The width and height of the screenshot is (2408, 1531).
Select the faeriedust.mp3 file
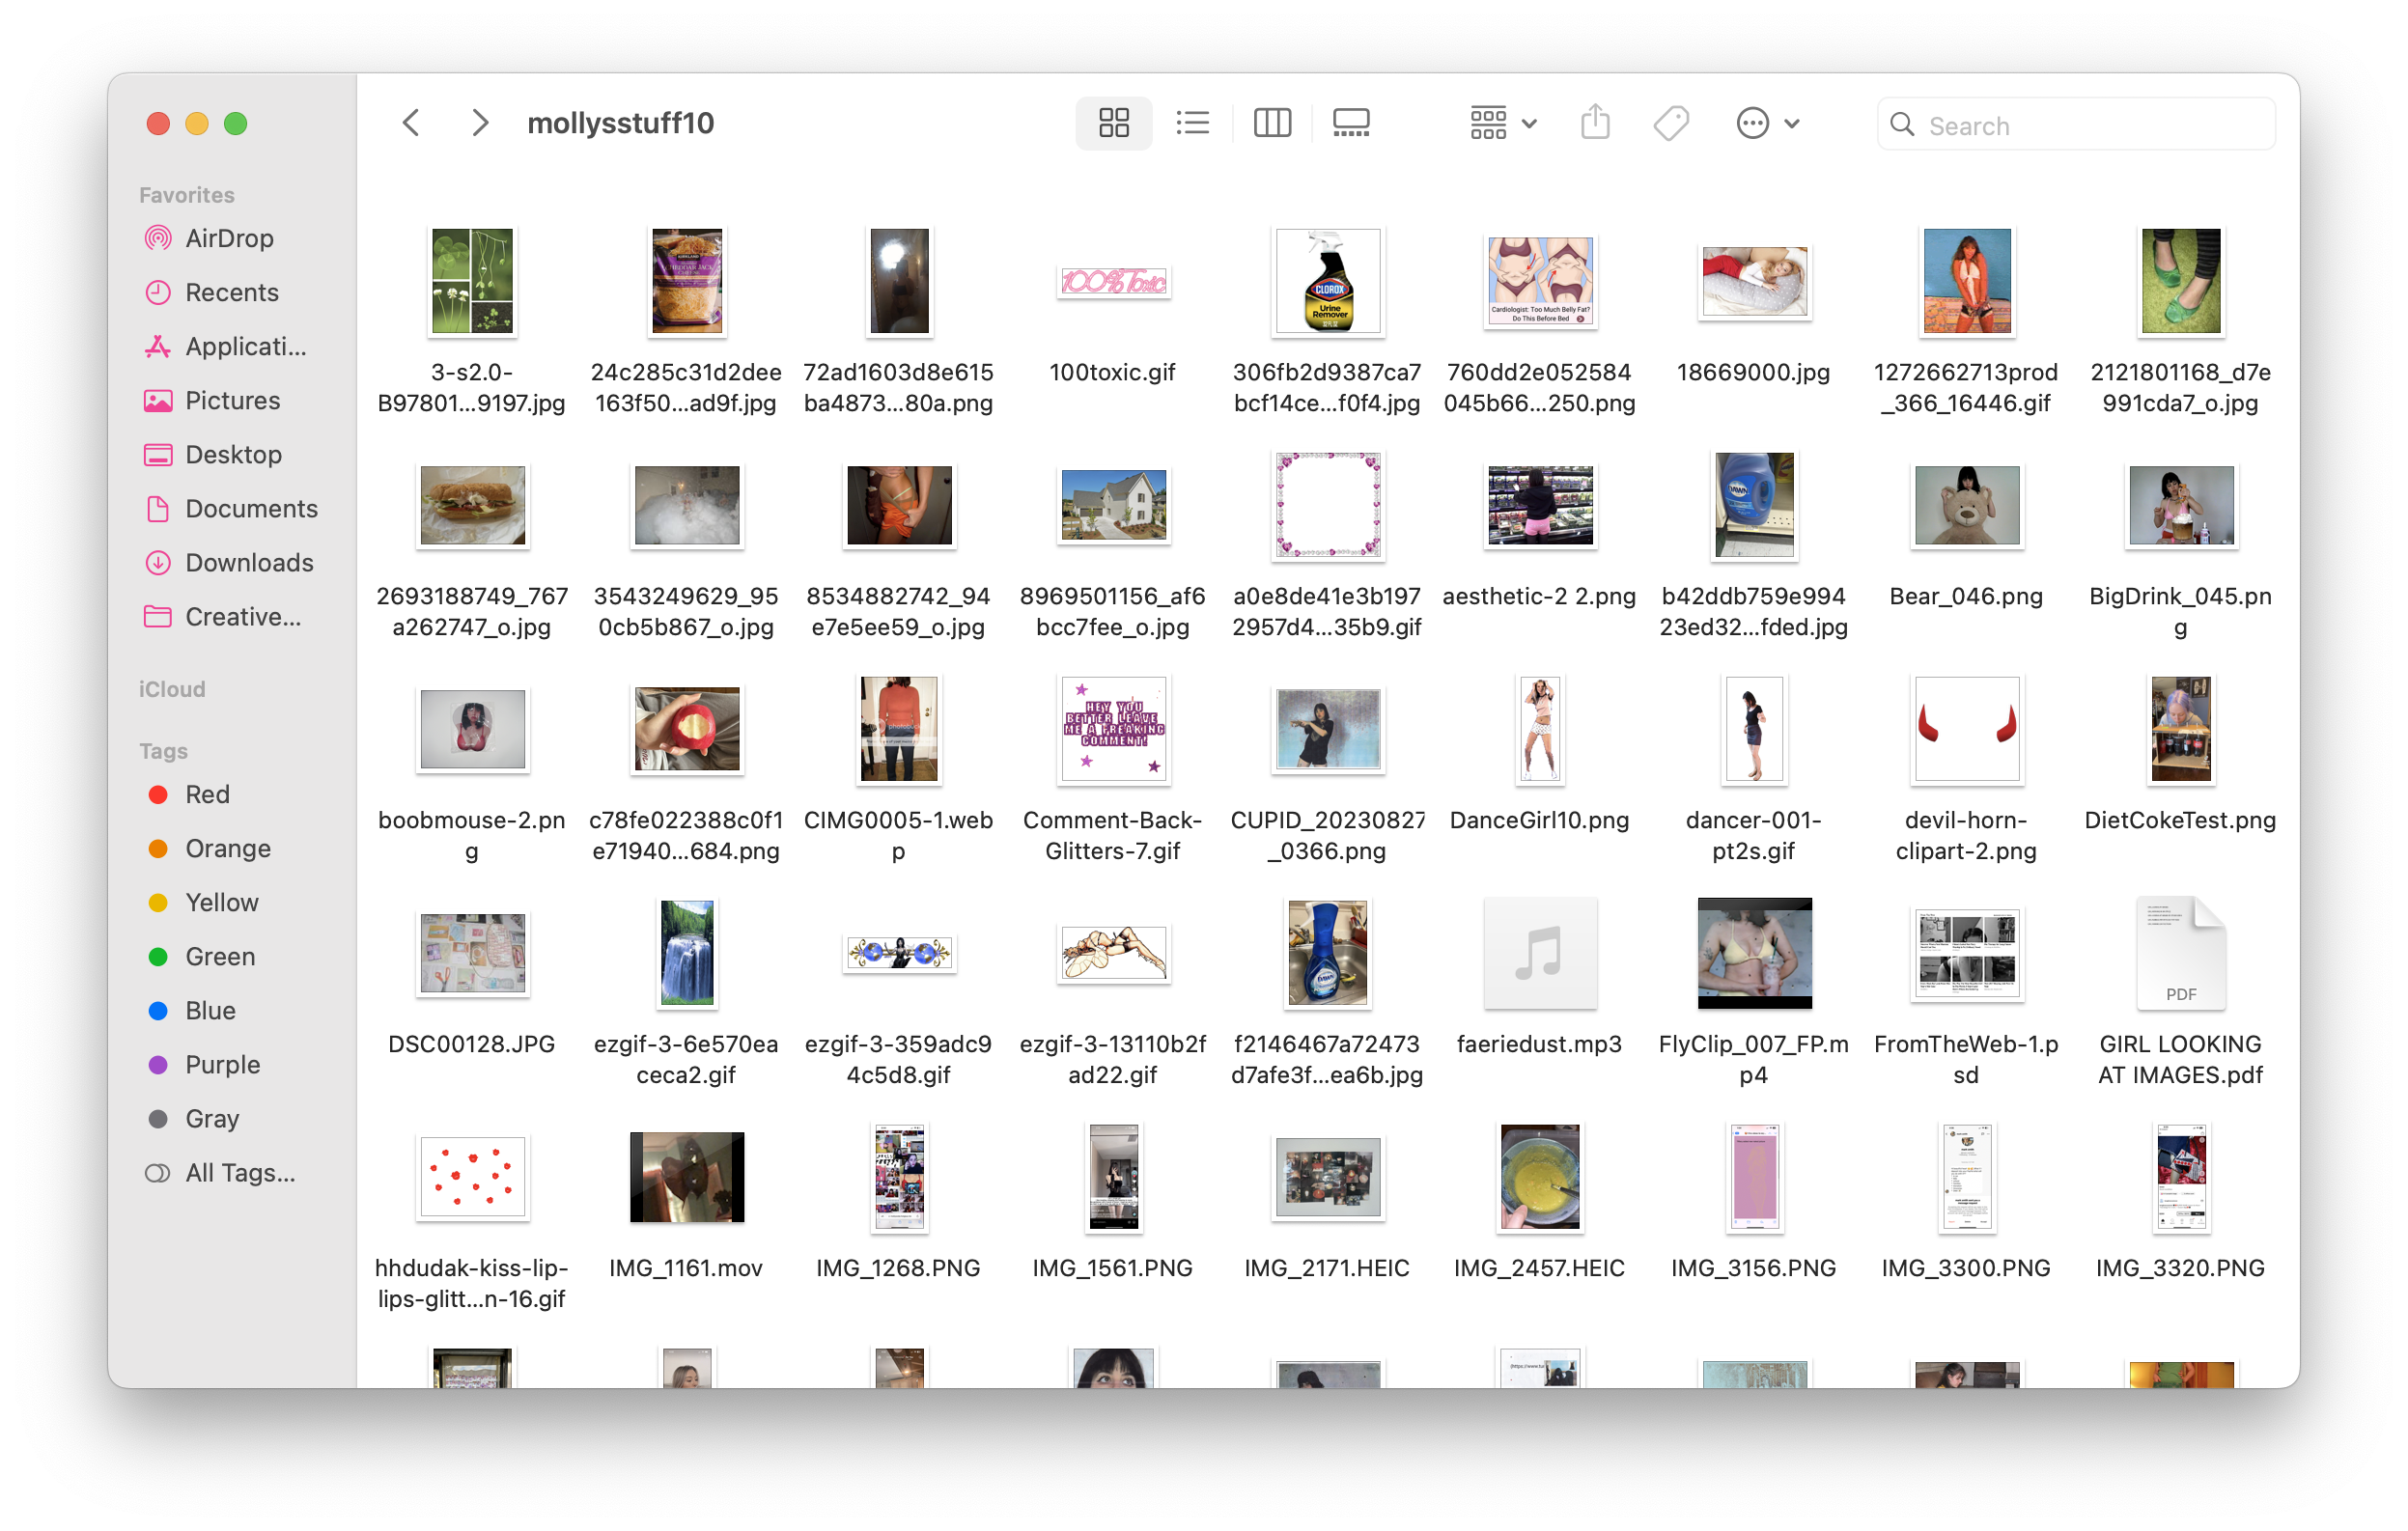pos(1539,953)
